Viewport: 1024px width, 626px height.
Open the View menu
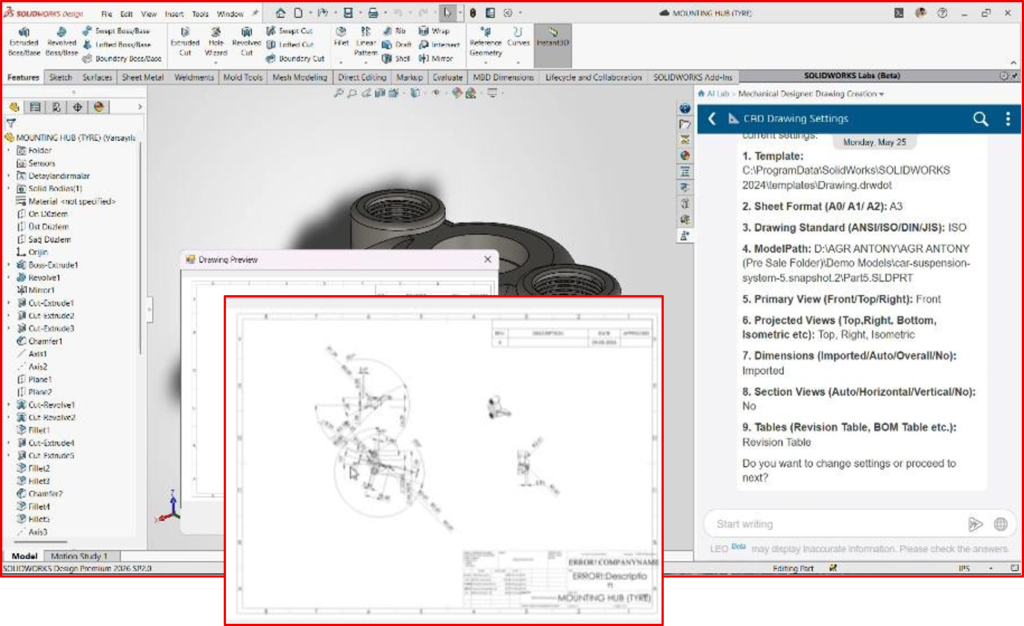pyautogui.click(x=149, y=14)
